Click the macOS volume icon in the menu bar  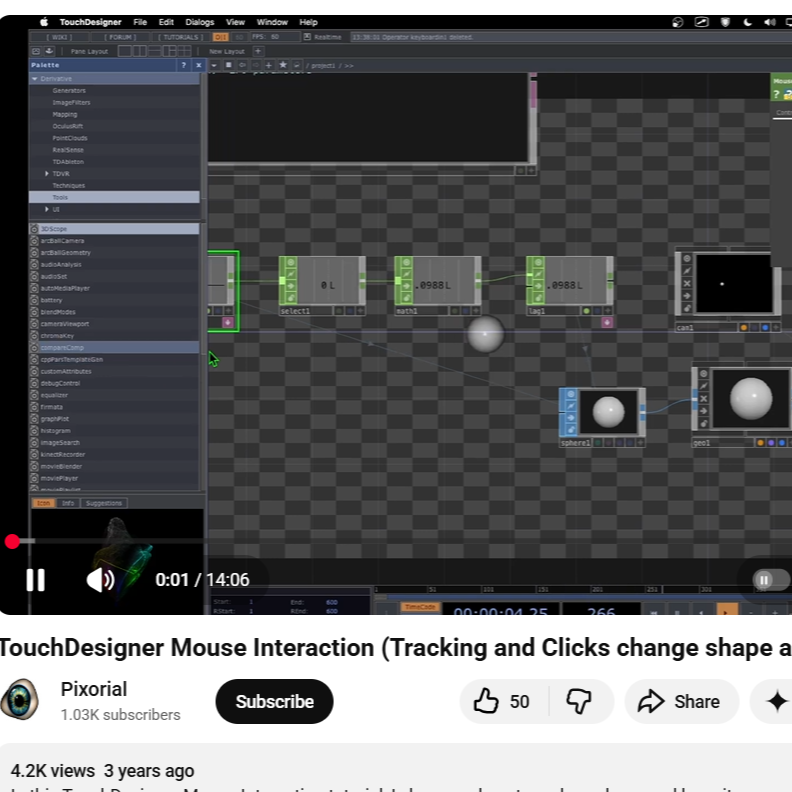pos(769,22)
